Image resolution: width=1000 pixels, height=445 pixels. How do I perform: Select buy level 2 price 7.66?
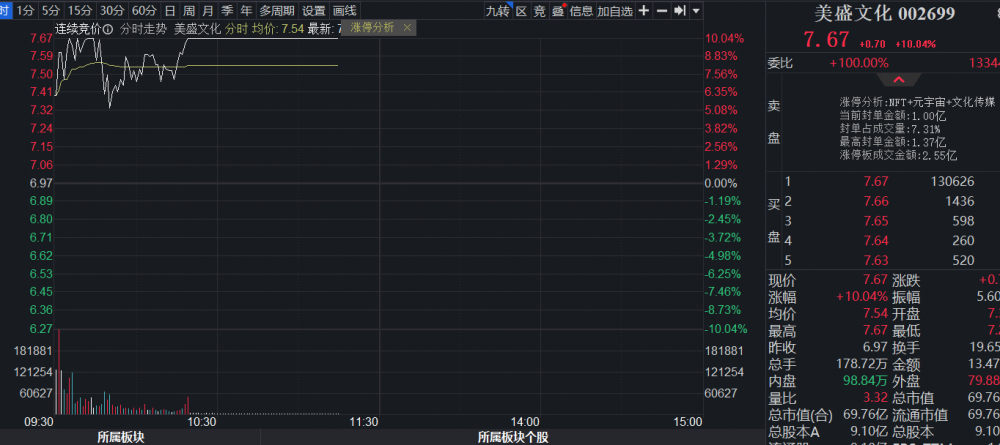click(876, 201)
